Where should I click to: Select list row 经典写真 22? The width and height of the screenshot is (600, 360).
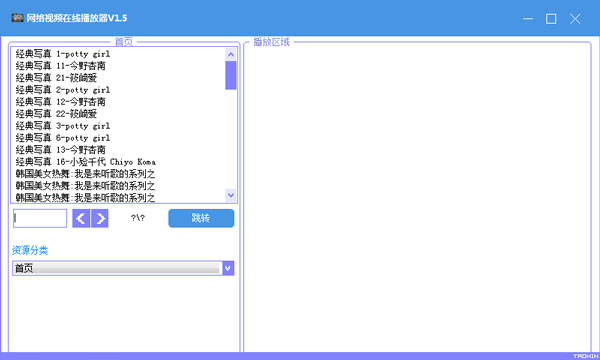(56, 114)
